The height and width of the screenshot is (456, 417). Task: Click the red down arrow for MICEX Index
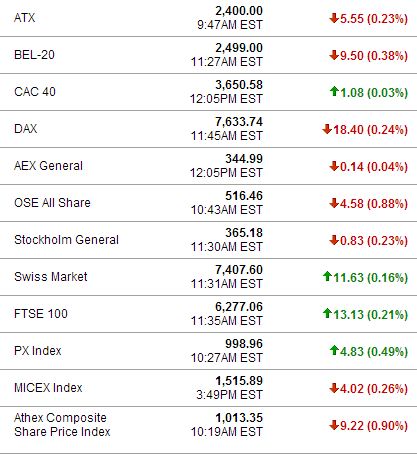[334, 388]
